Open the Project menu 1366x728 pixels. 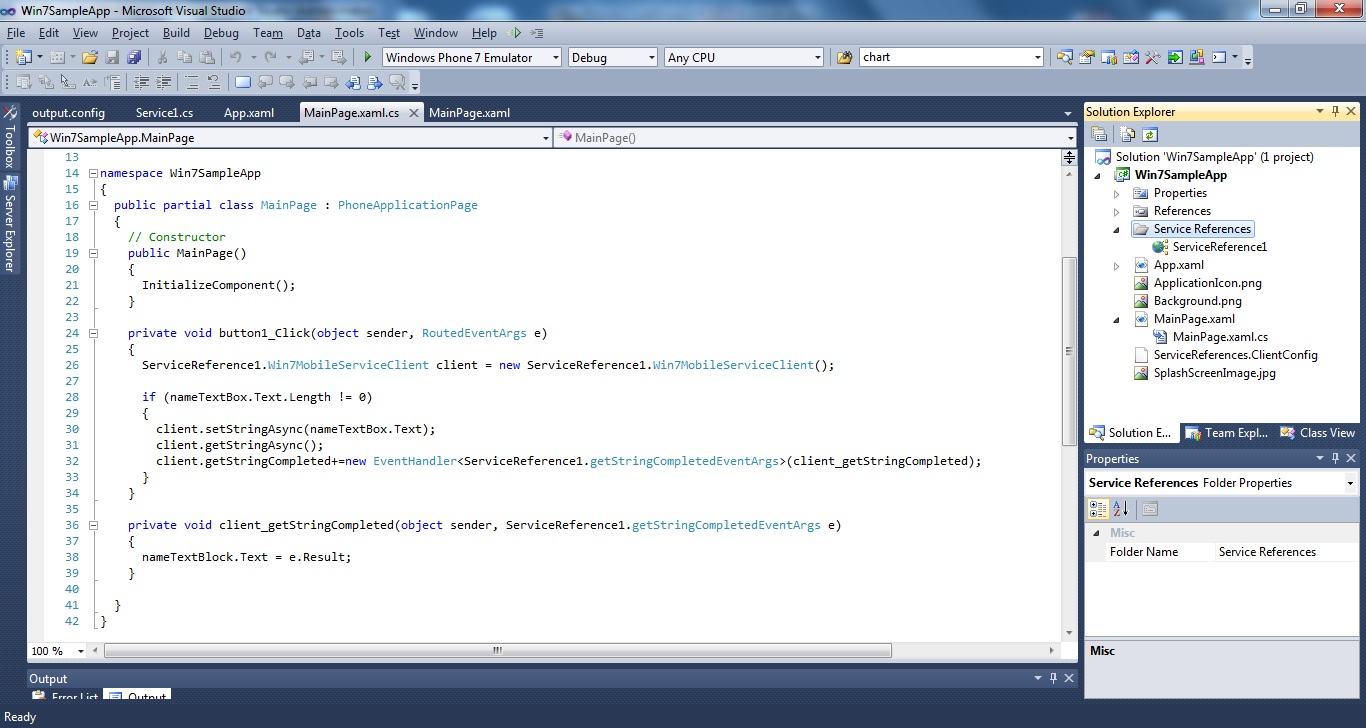click(x=130, y=33)
